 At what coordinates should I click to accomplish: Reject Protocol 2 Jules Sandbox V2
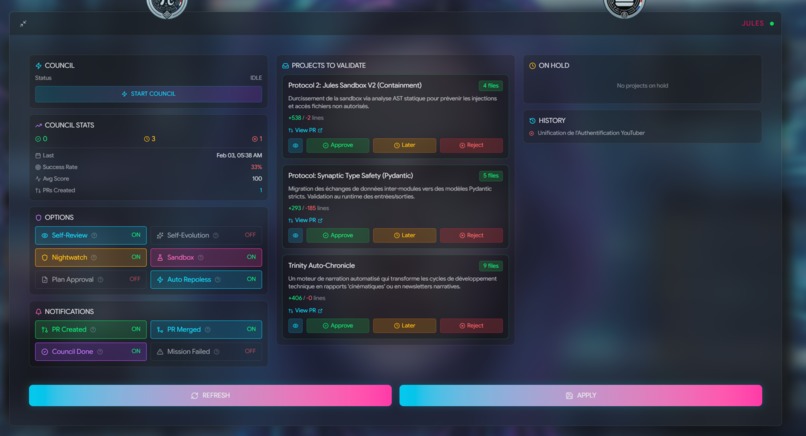coord(471,146)
